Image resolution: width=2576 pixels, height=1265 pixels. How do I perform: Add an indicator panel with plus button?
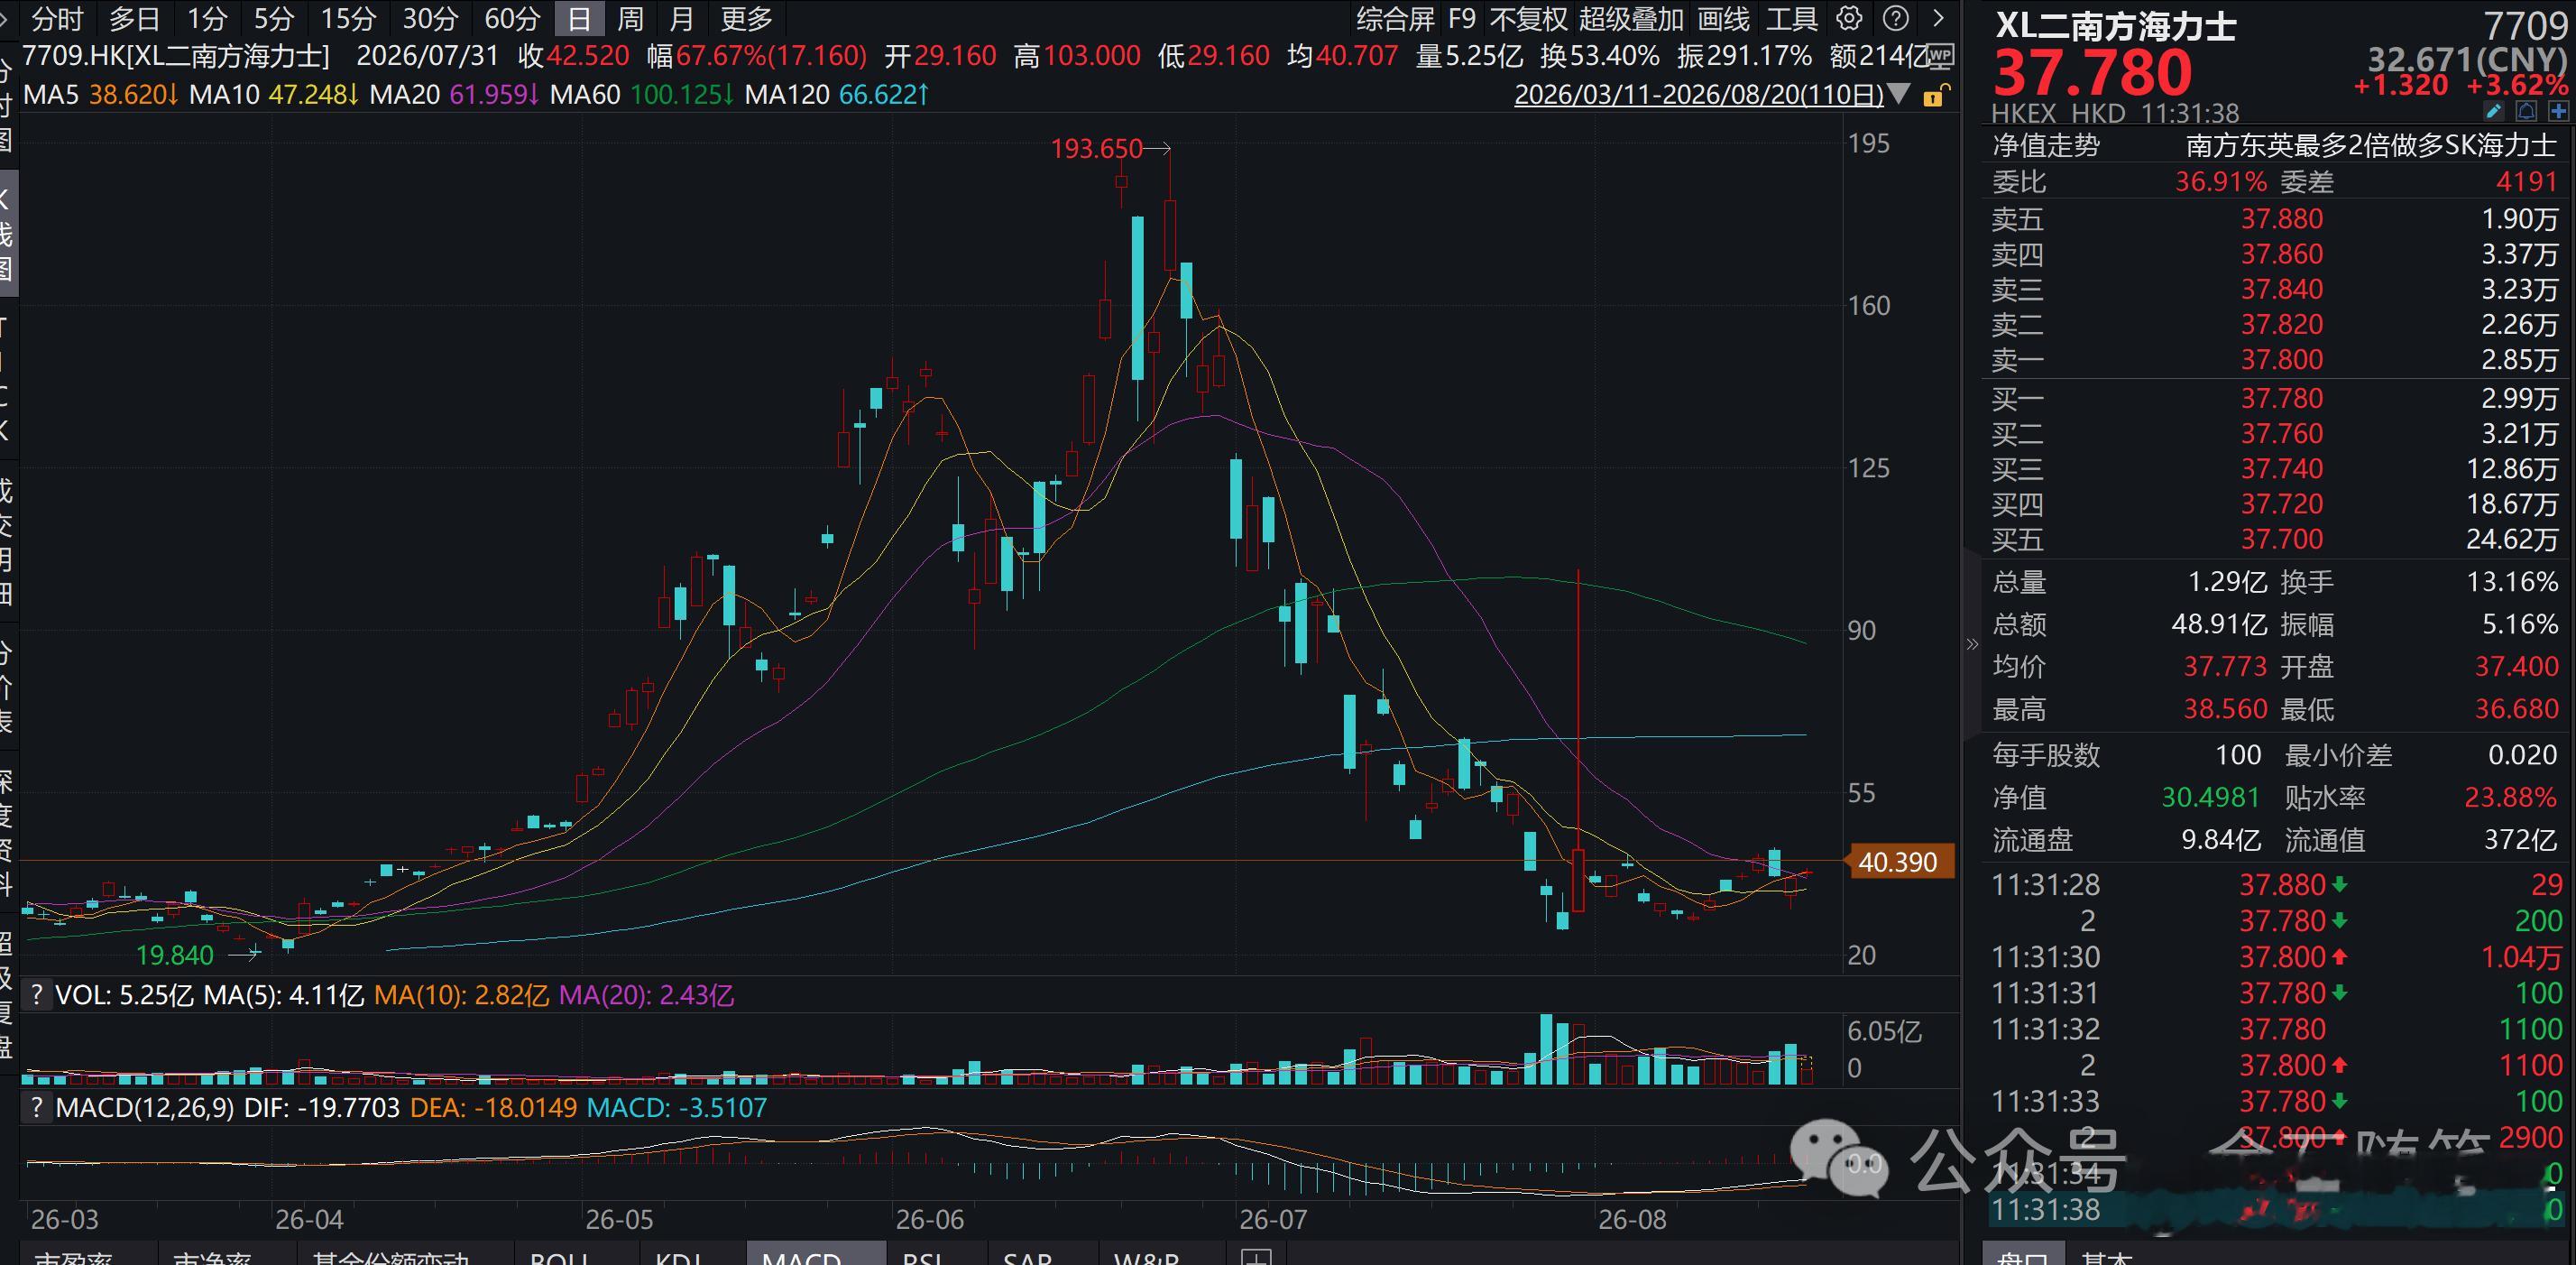(x=1257, y=1255)
